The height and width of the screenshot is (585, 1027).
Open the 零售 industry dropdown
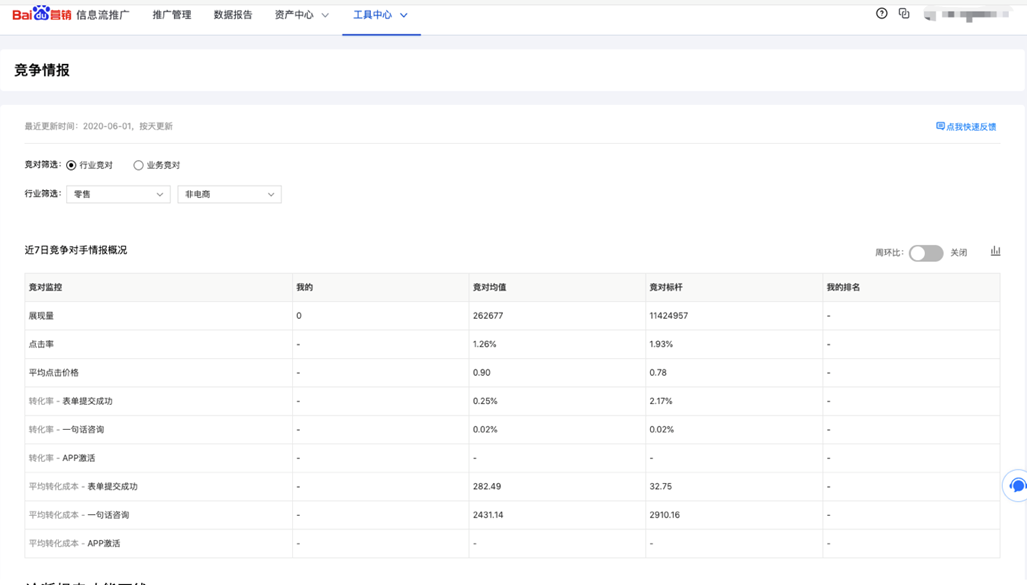[x=118, y=194]
